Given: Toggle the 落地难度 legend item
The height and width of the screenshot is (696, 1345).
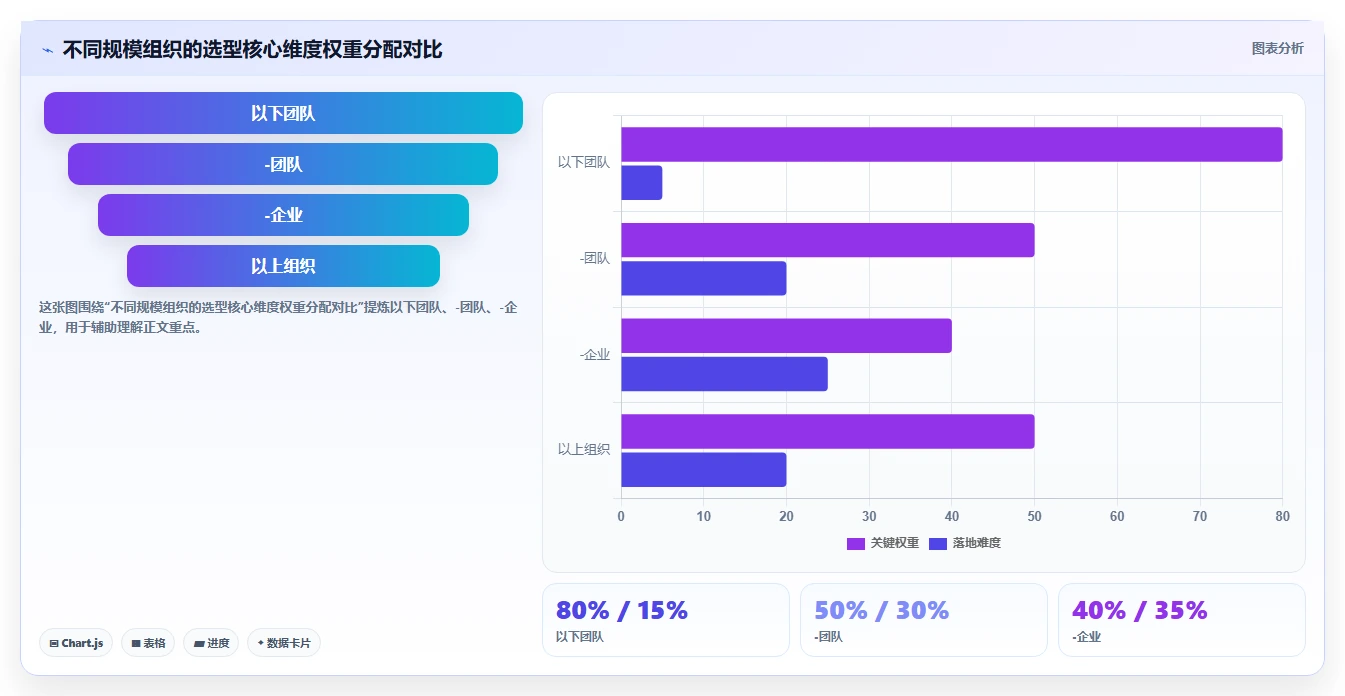Looking at the screenshot, I should 965,543.
